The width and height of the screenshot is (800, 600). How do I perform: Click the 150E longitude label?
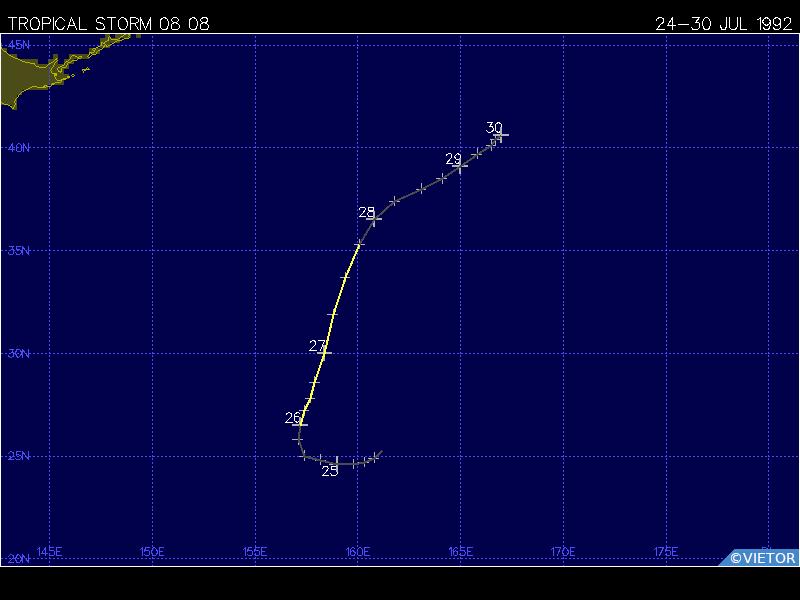pos(152,552)
